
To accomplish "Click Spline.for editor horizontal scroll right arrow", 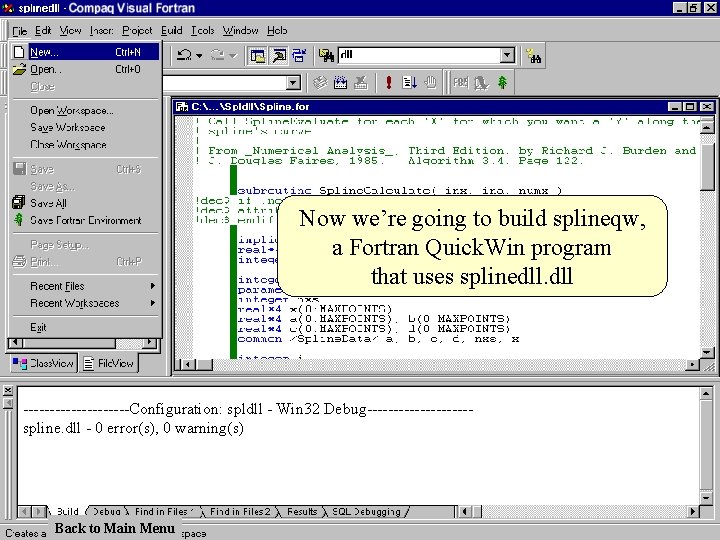I will (x=692, y=365).
